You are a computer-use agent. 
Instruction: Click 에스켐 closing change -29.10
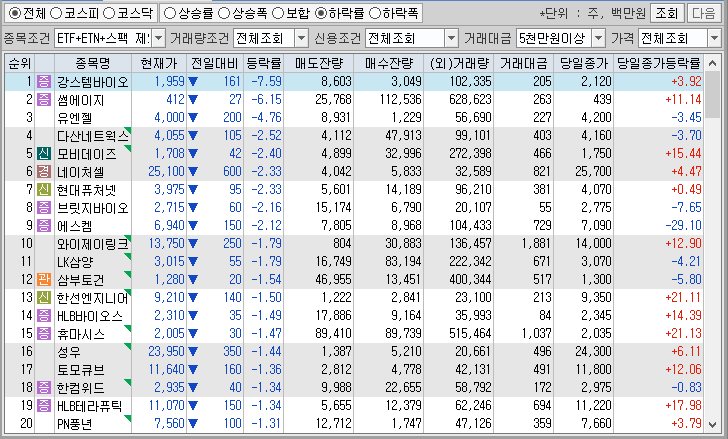click(683, 226)
